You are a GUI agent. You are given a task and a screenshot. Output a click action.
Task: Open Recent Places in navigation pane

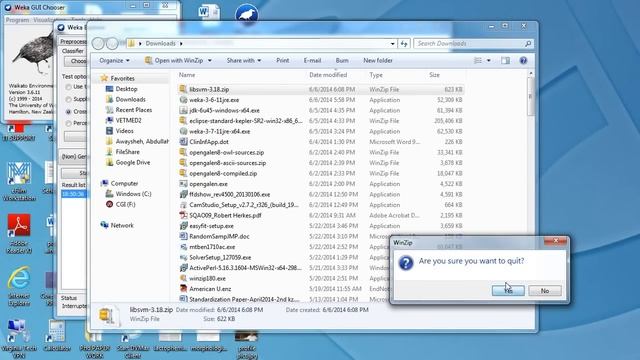pos(133,110)
